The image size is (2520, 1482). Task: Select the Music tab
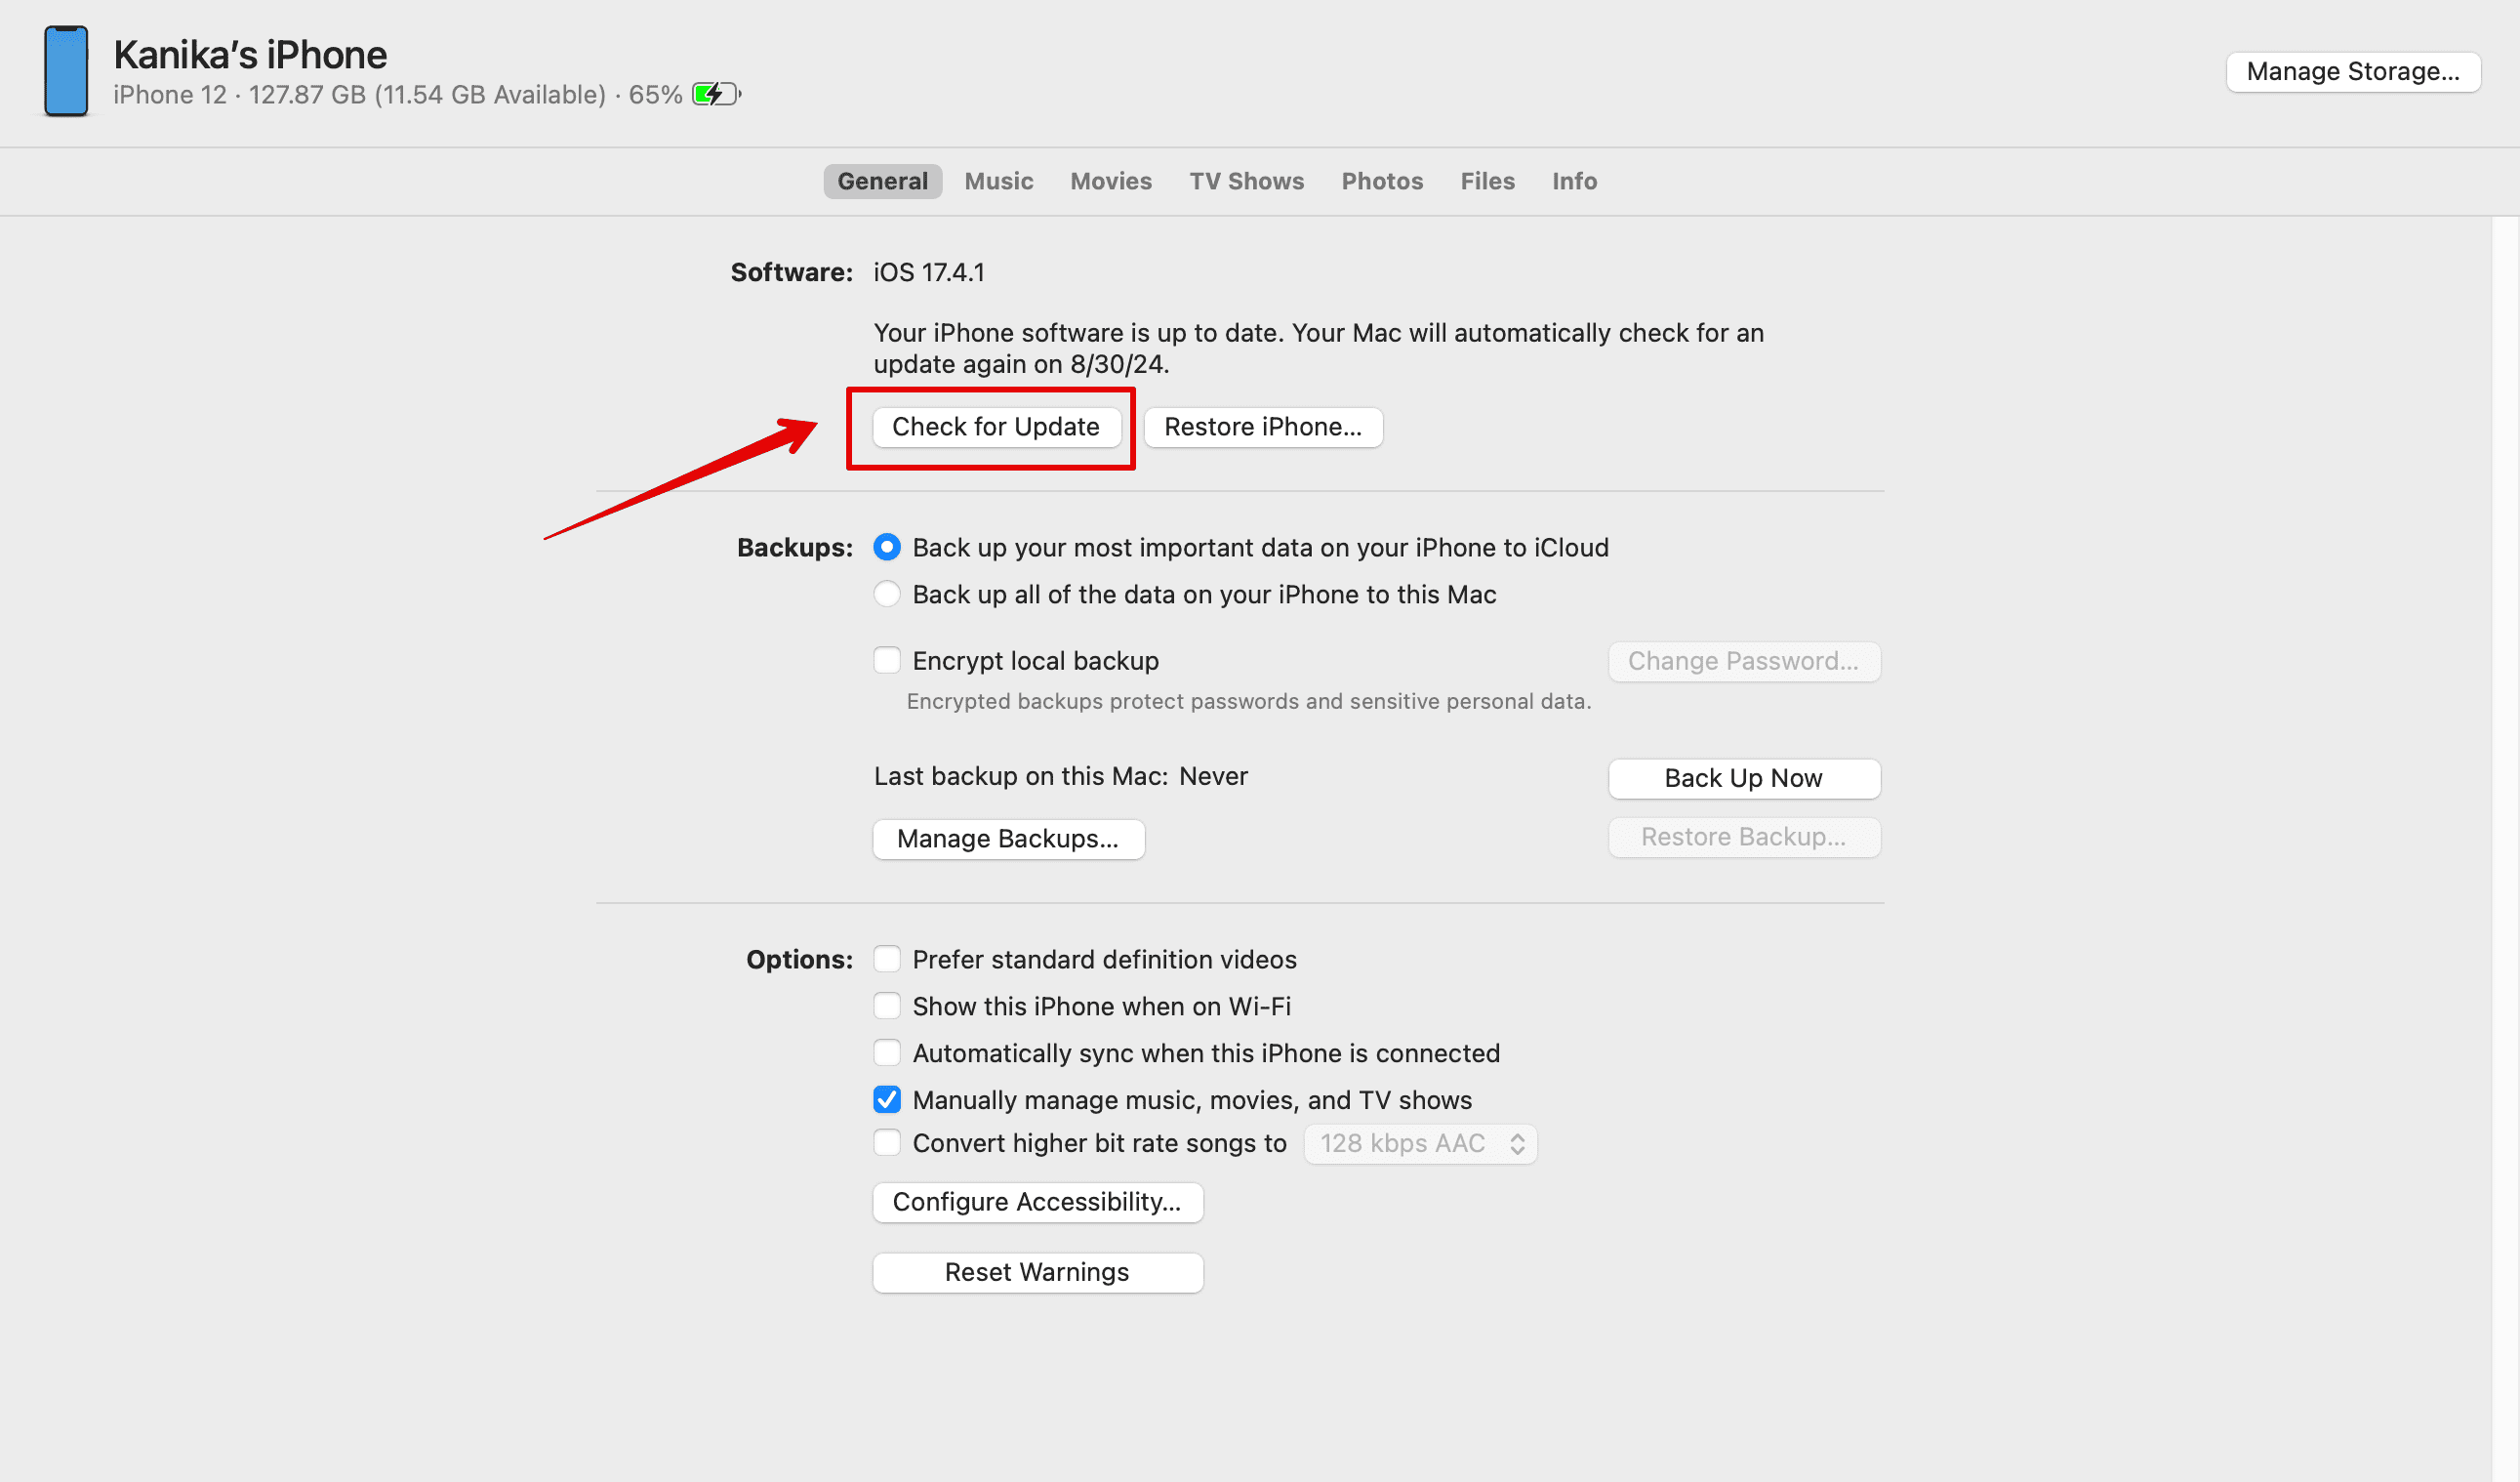pyautogui.click(x=998, y=180)
